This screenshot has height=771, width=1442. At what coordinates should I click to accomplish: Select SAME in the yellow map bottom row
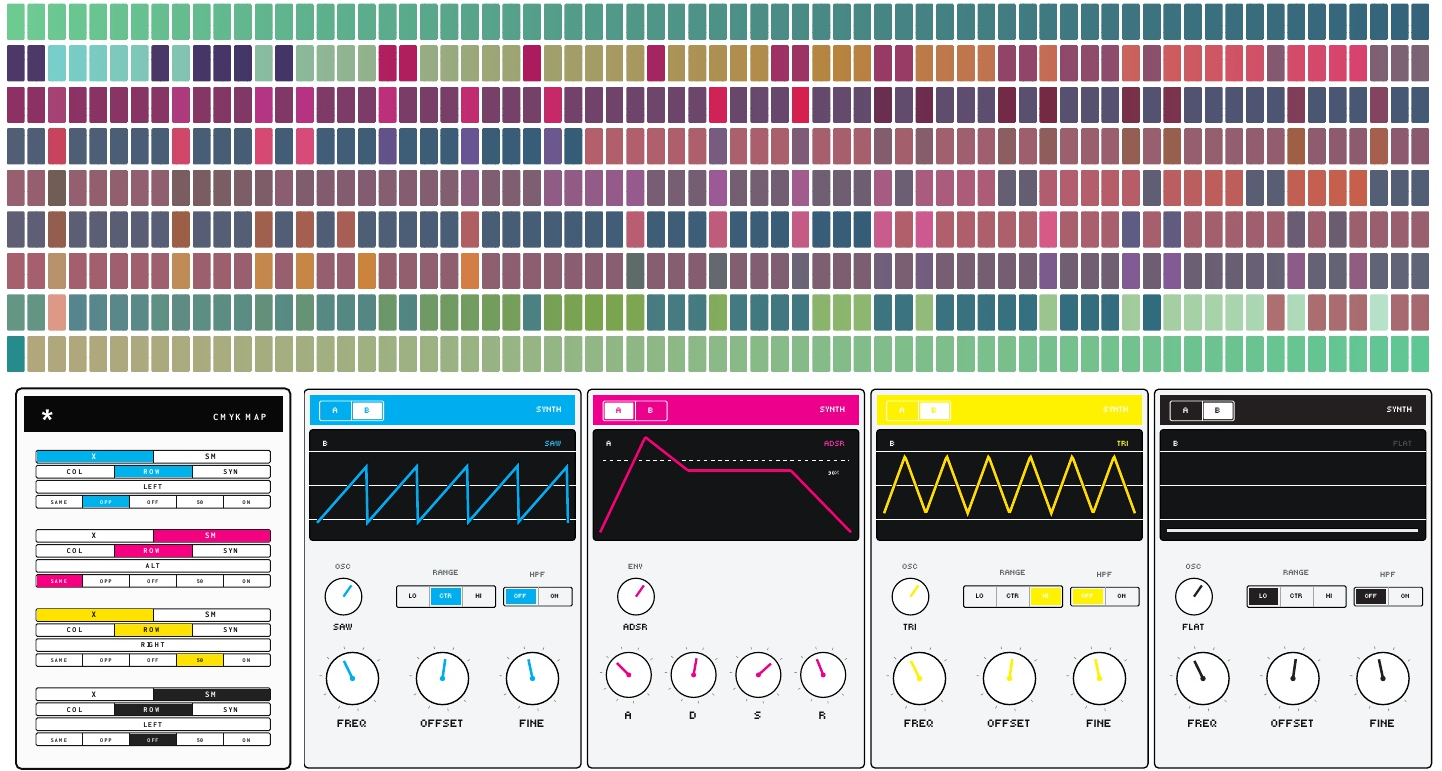coord(59,660)
